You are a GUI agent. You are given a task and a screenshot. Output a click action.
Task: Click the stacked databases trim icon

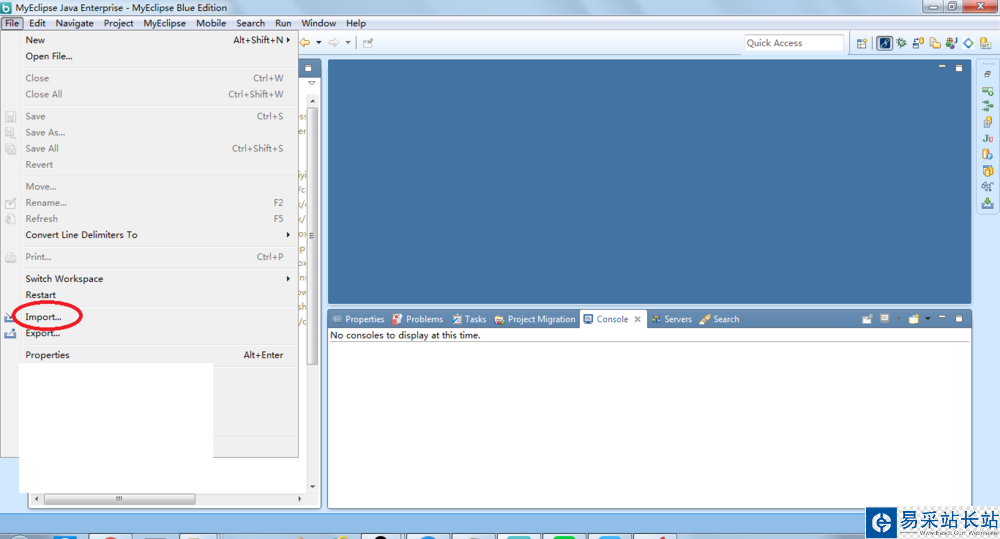(x=987, y=171)
